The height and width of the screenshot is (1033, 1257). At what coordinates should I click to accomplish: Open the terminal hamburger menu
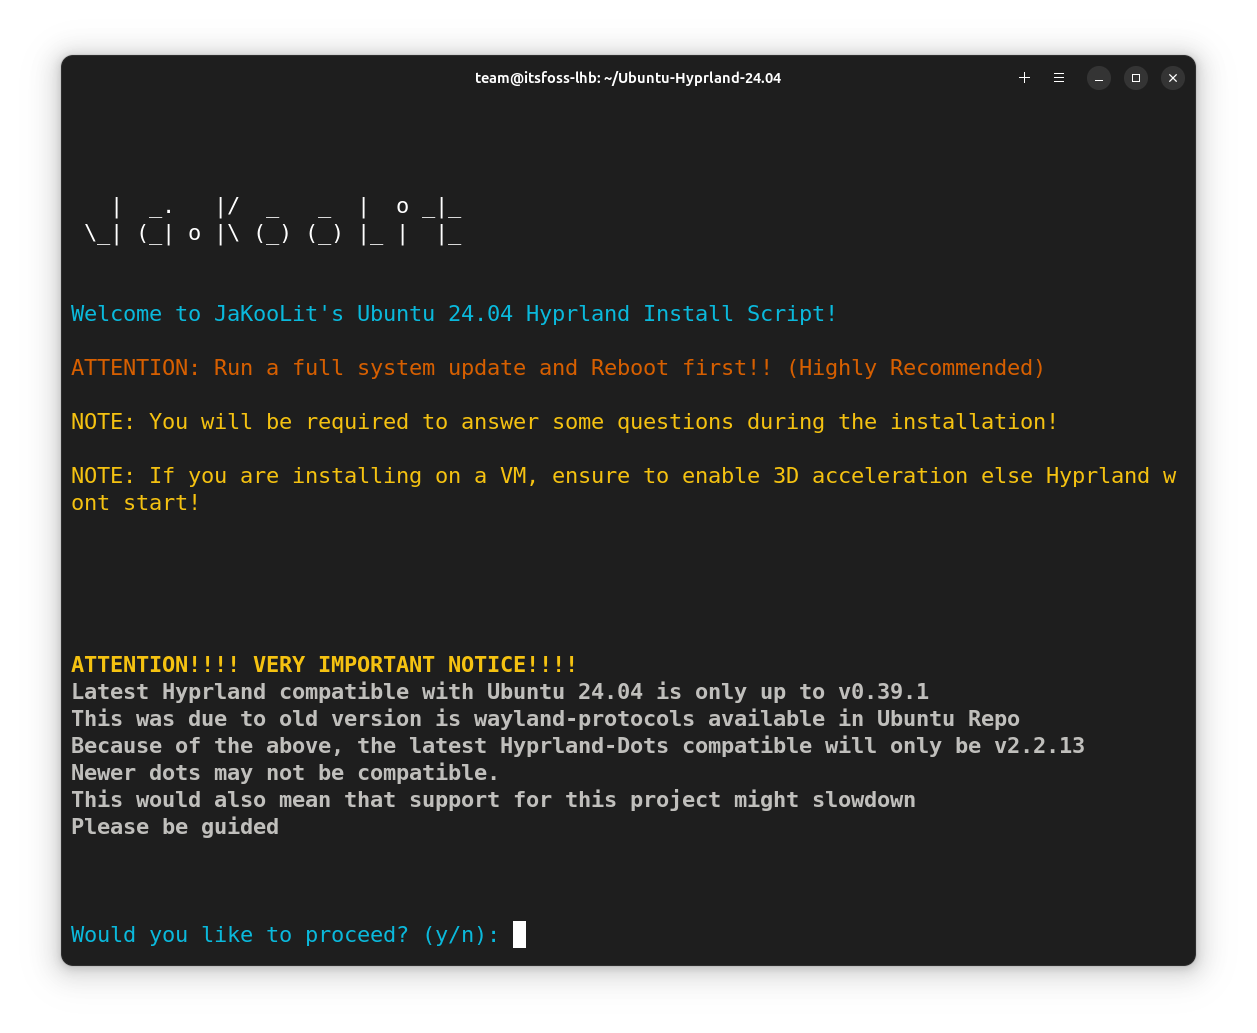[x=1059, y=77]
